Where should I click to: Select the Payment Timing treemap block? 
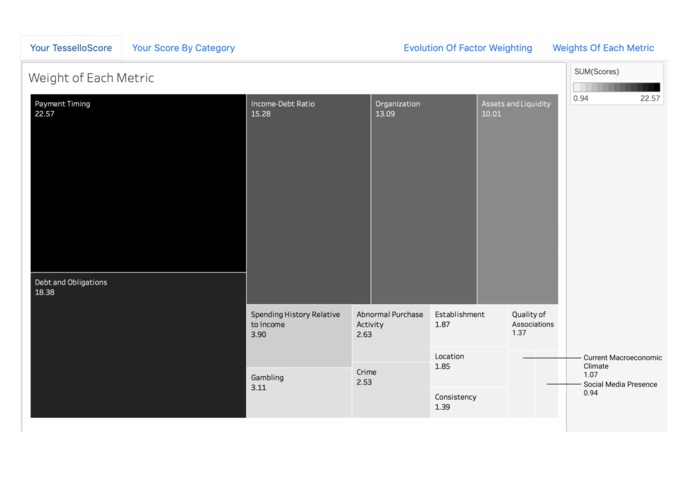click(x=138, y=183)
